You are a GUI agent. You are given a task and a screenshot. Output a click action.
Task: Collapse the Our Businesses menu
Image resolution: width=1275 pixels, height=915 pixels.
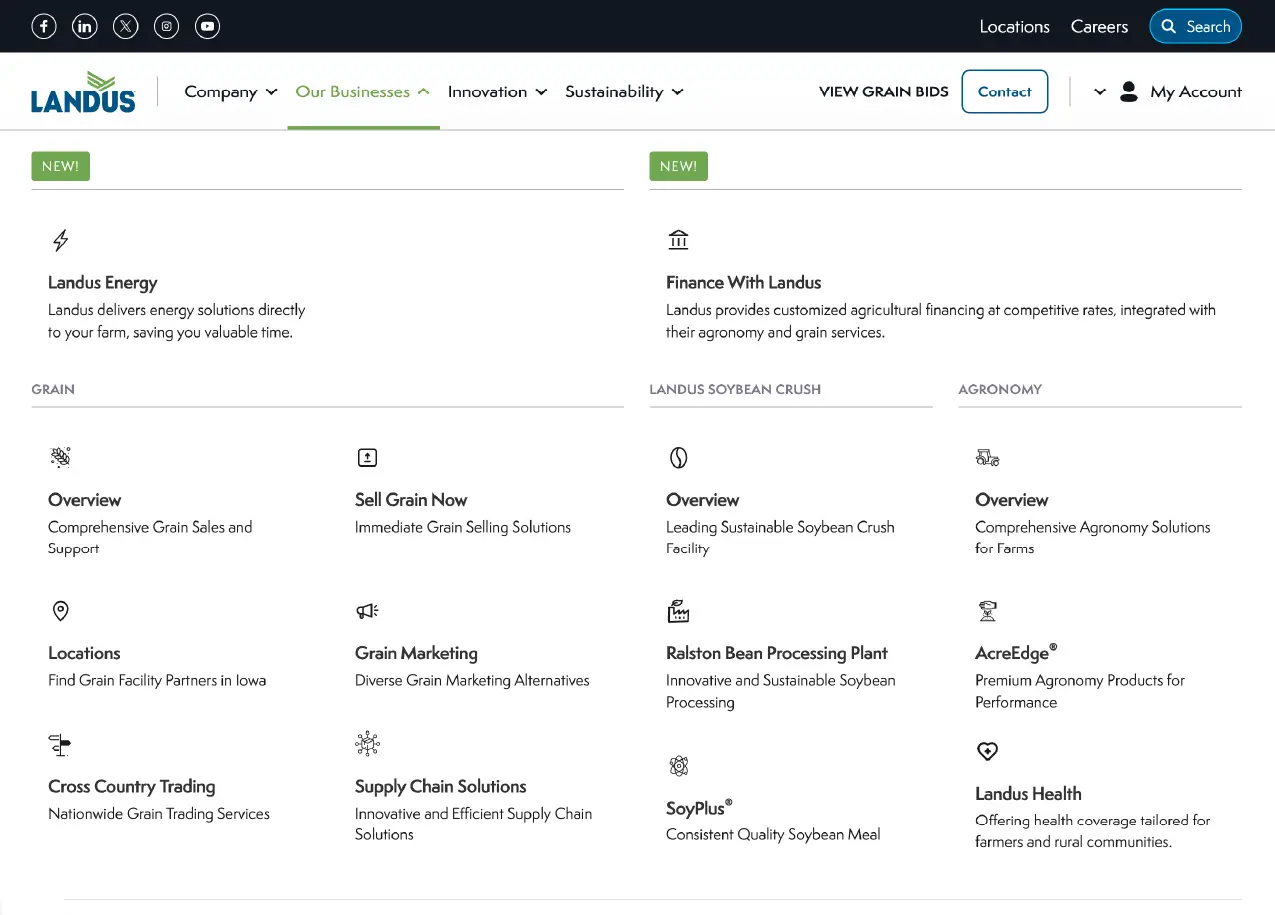(362, 92)
